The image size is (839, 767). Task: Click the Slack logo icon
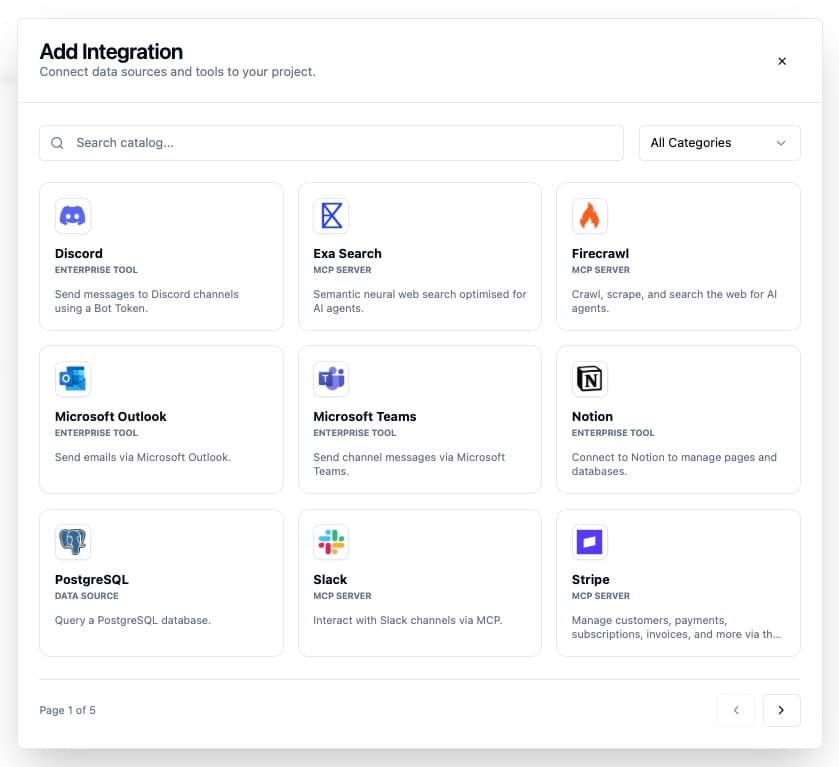coord(331,541)
